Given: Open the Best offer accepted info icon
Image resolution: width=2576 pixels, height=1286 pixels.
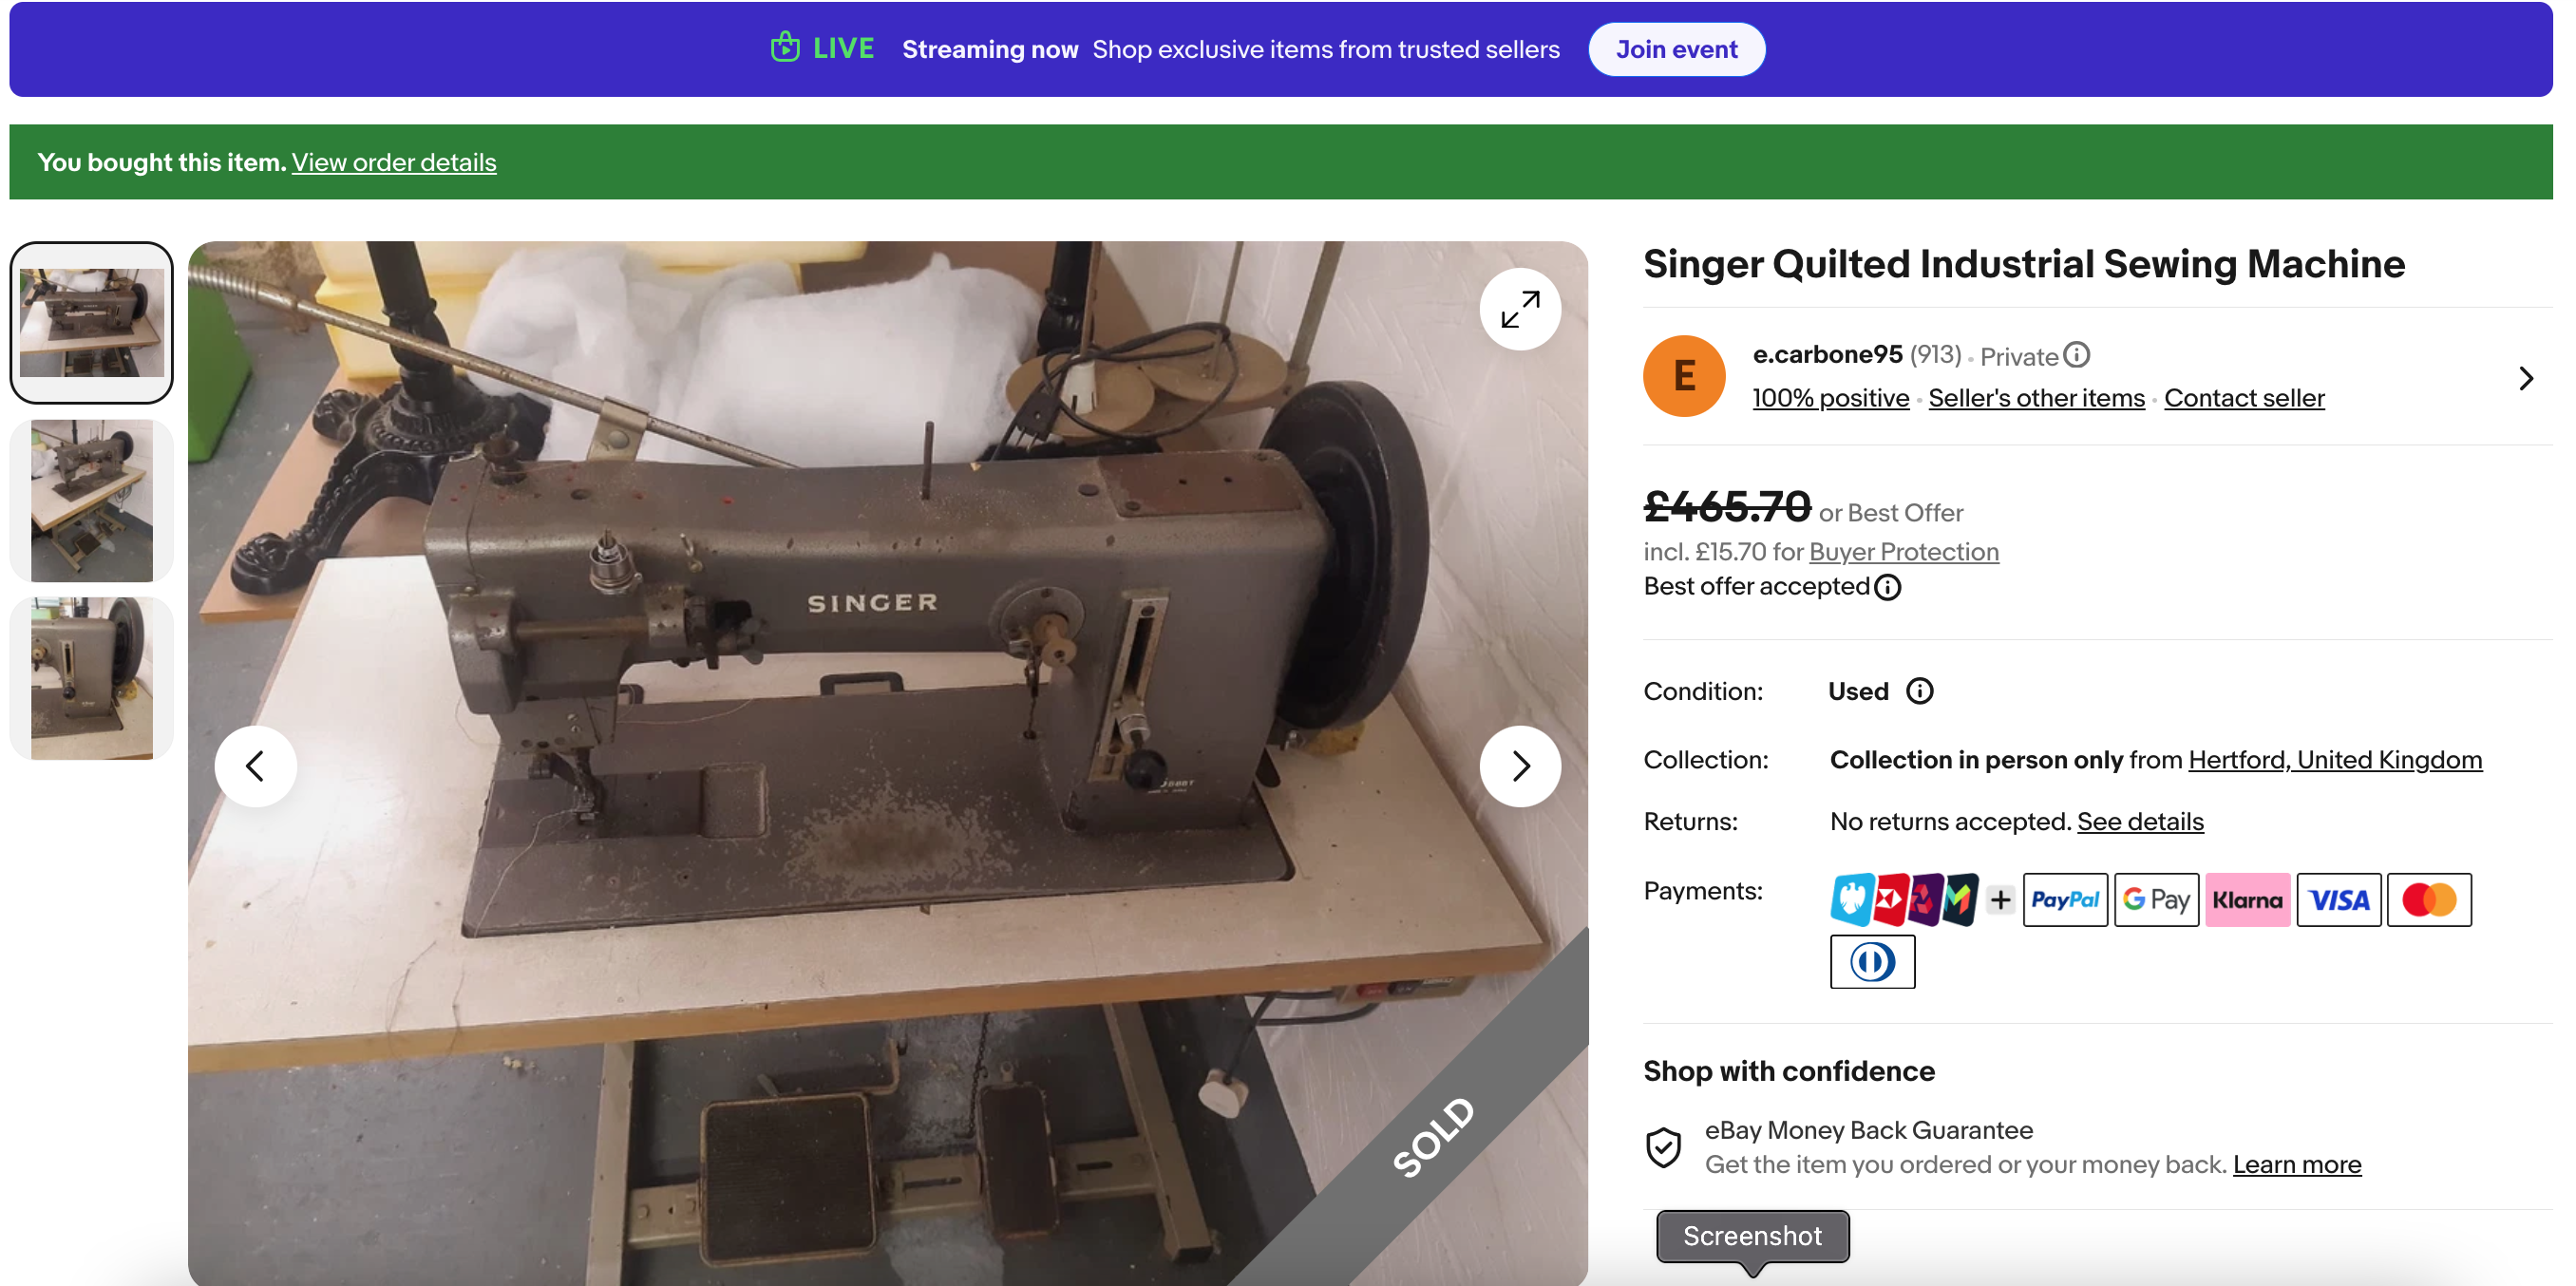Looking at the screenshot, I should coord(1887,587).
